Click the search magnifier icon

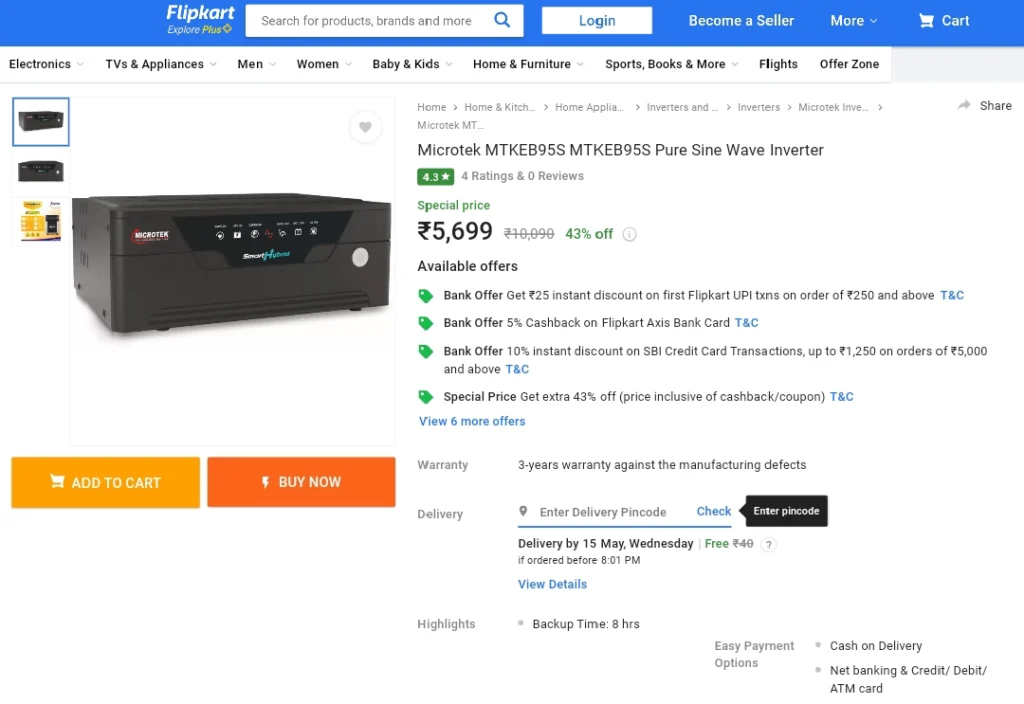(x=502, y=20)
